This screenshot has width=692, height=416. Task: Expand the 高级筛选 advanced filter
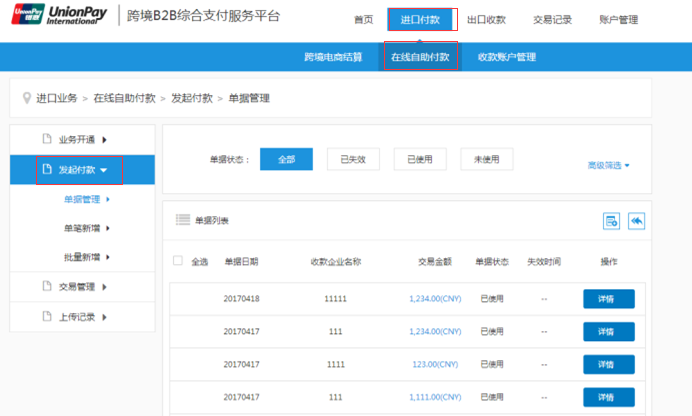[608, 165]
